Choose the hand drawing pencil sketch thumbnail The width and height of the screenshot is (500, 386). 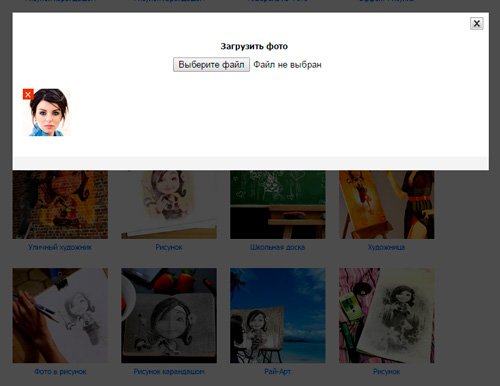pos(60,315)
